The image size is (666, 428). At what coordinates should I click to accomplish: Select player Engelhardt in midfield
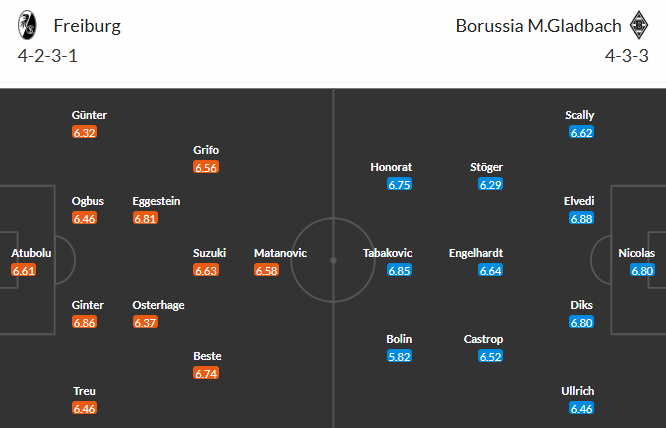tap(476, 253)
